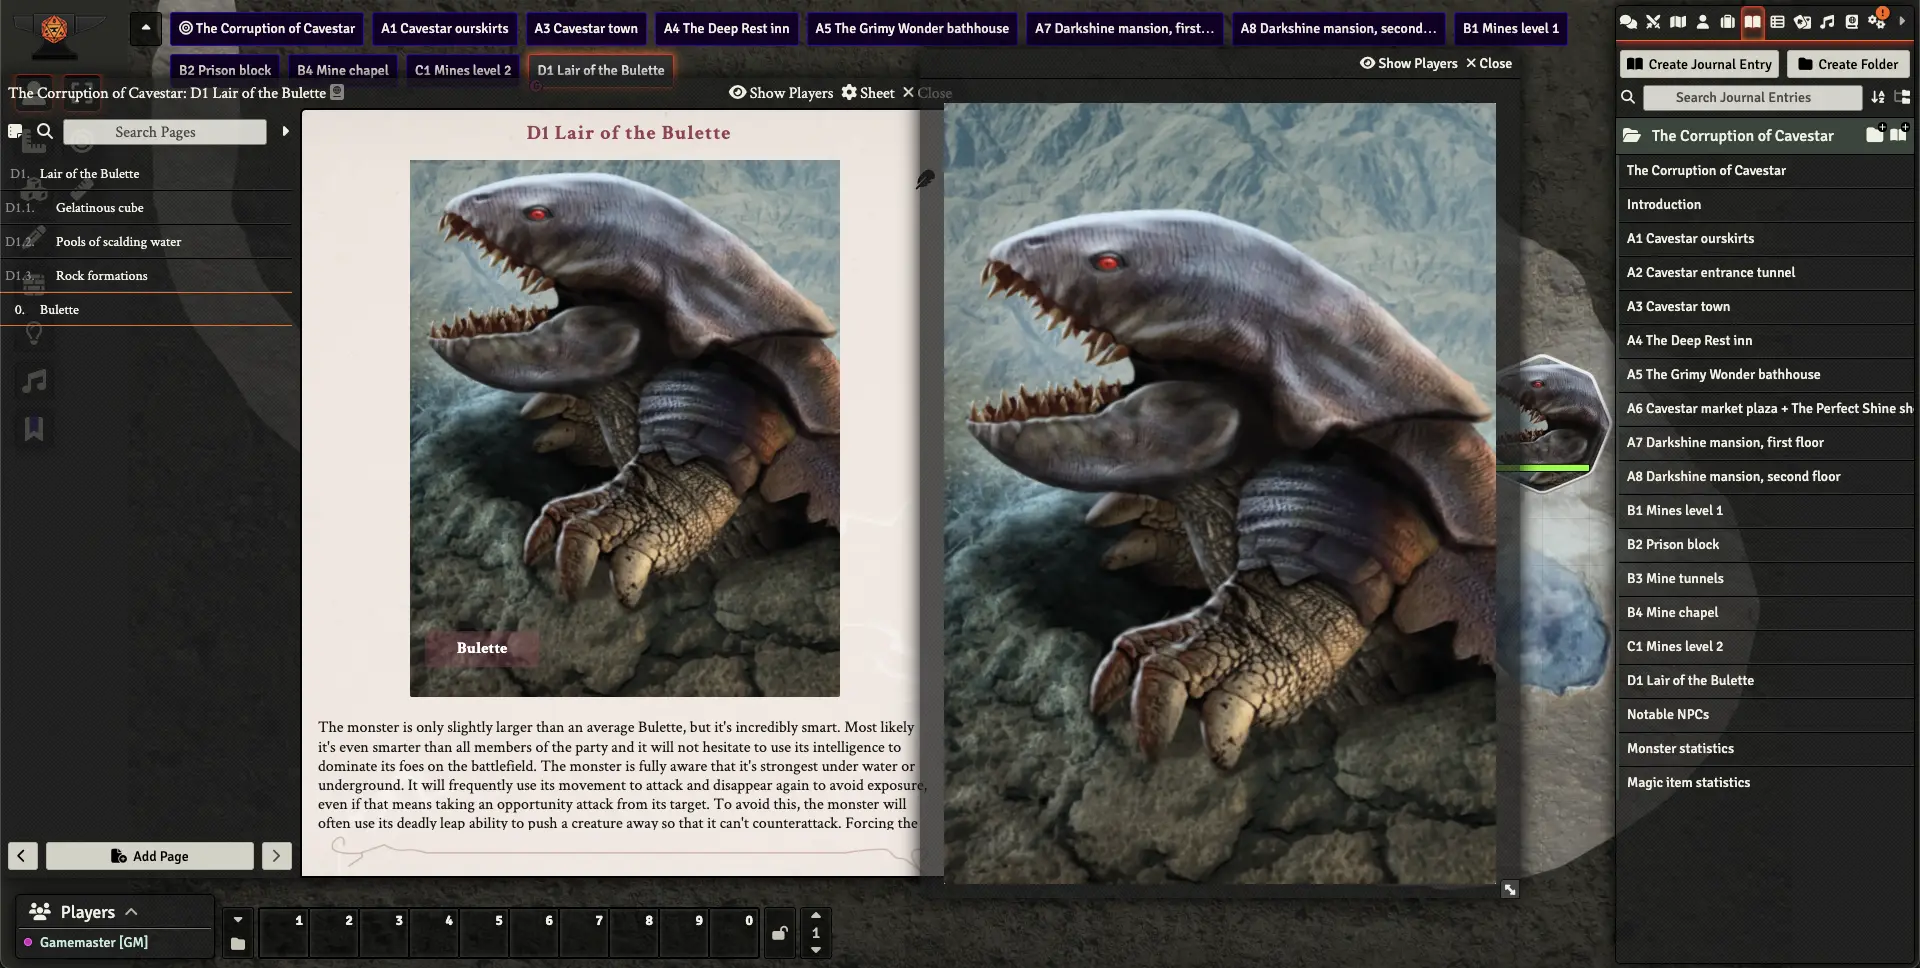Click the Bulette image in journal page
Viewport: 1920px width, 968px height.
(x=624, y=428)
